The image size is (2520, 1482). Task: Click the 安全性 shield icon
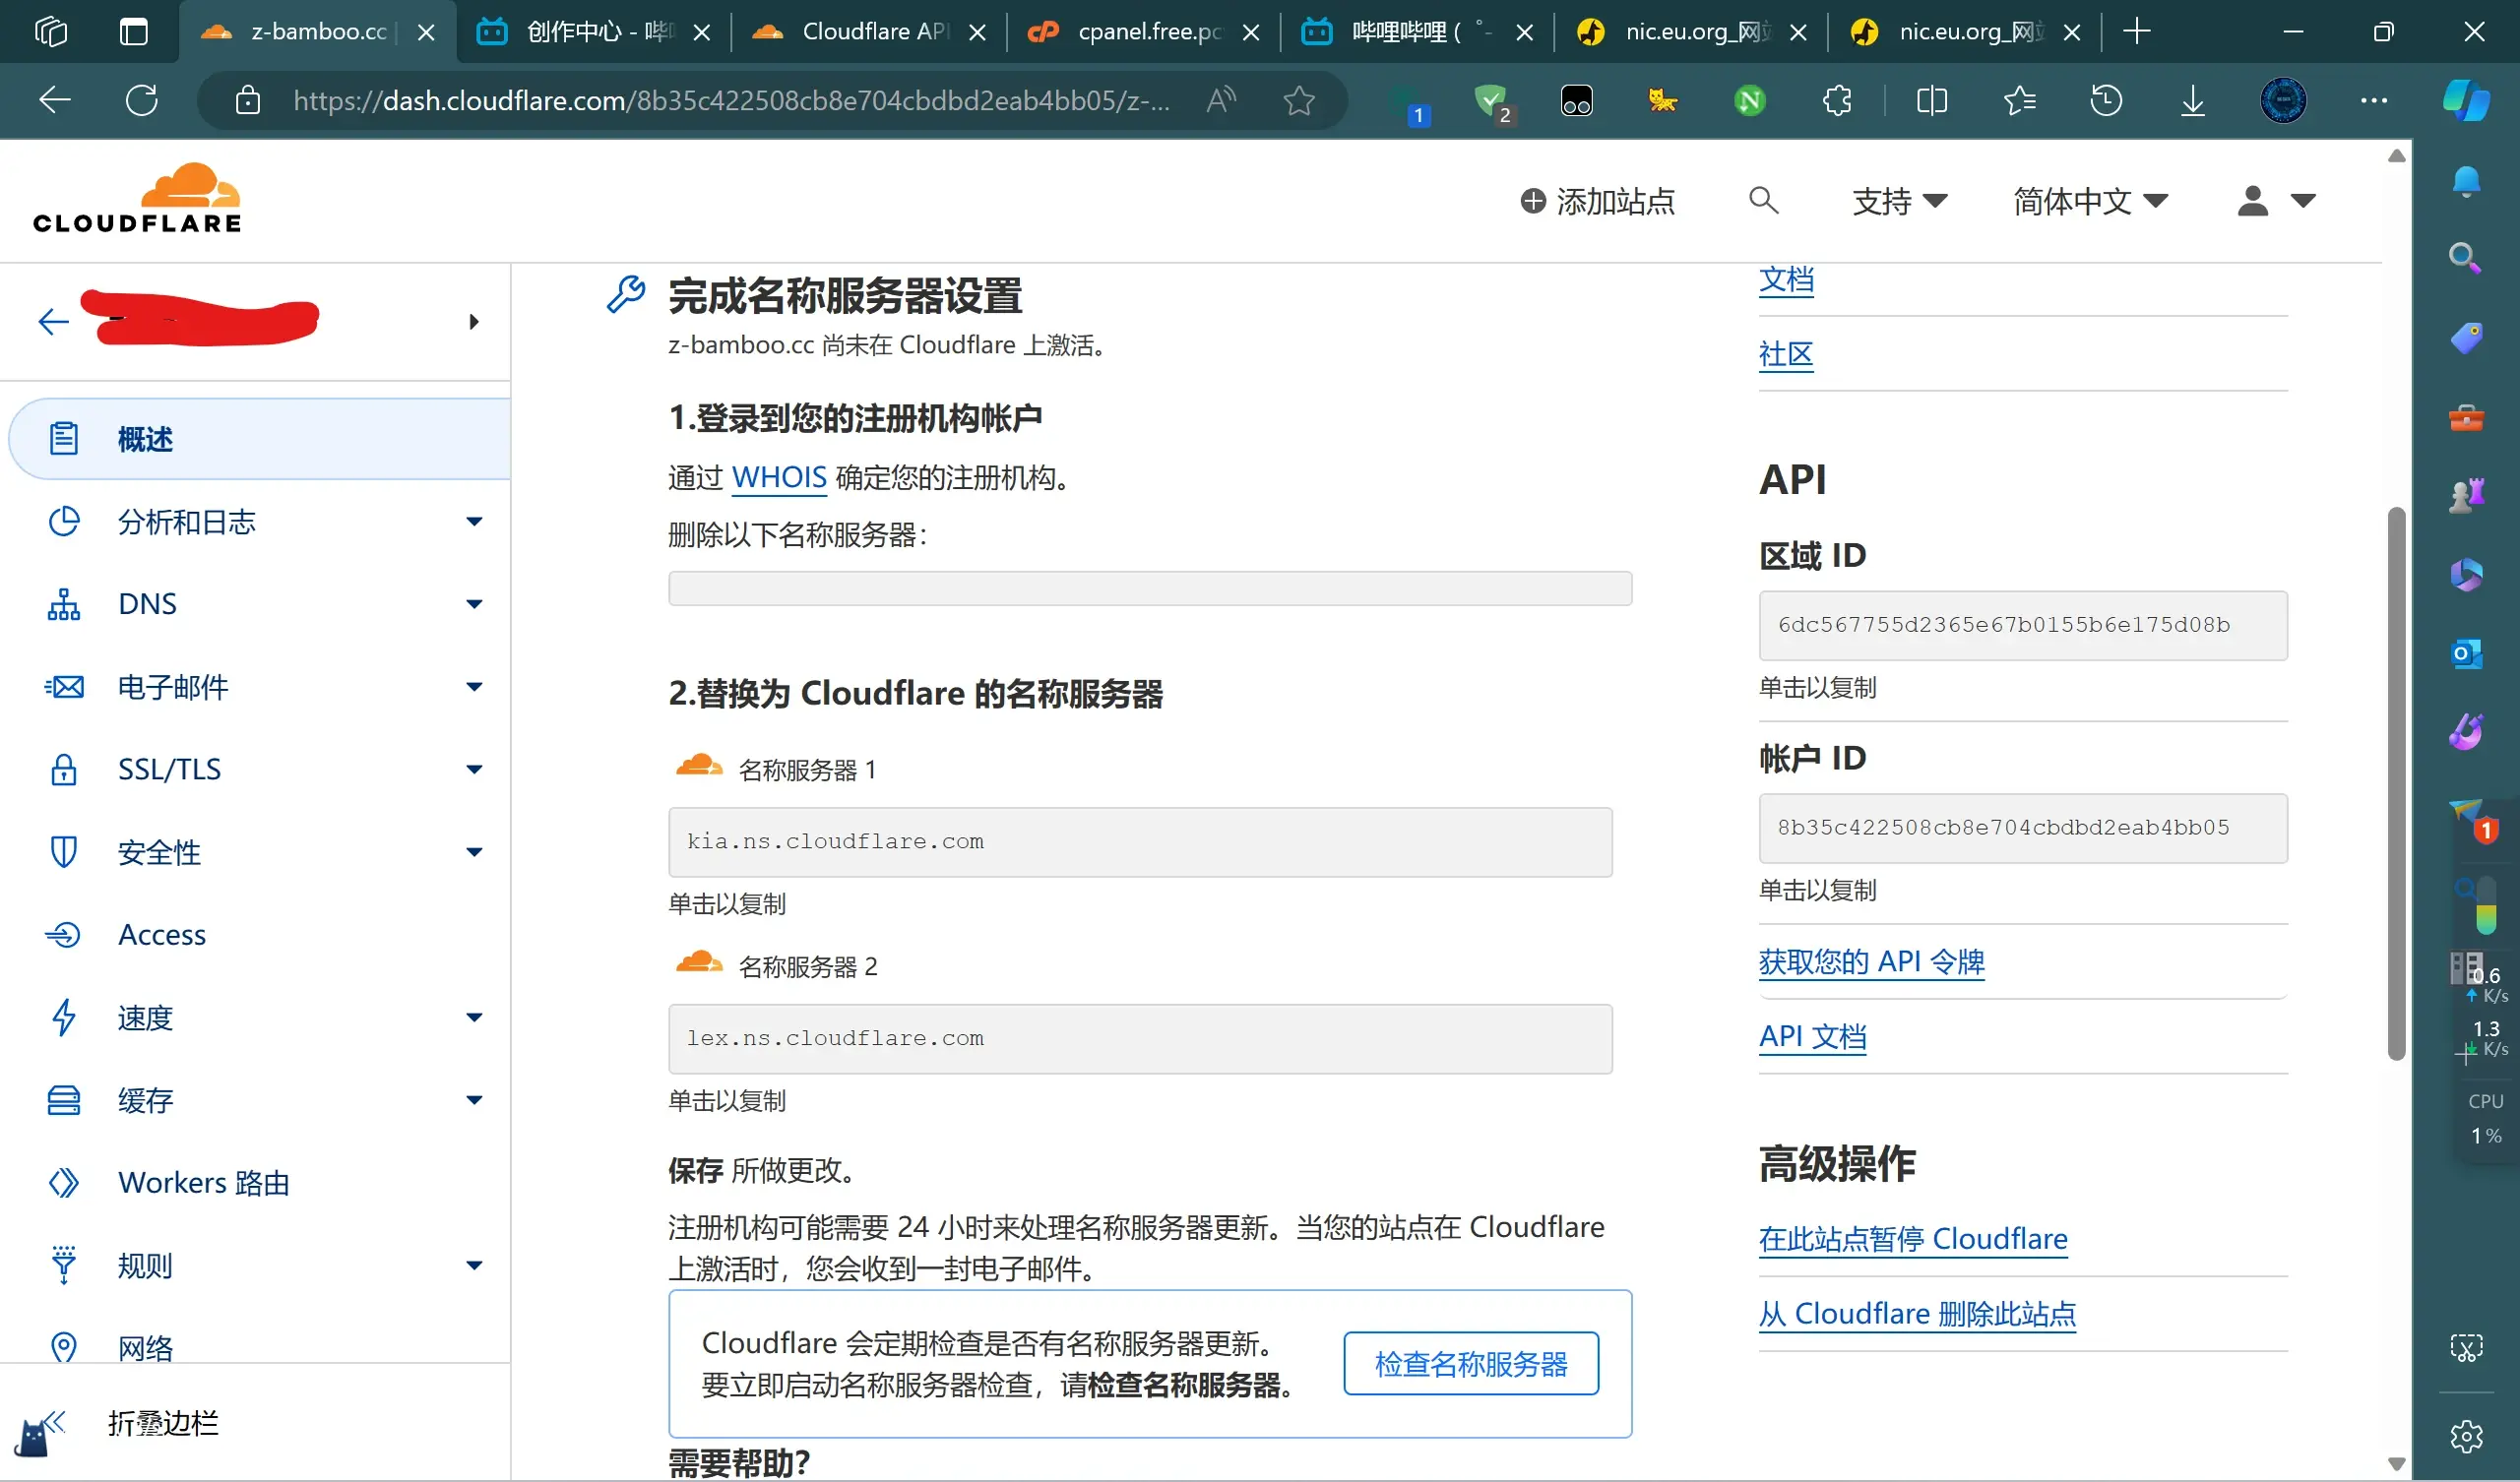pos(64,852)
